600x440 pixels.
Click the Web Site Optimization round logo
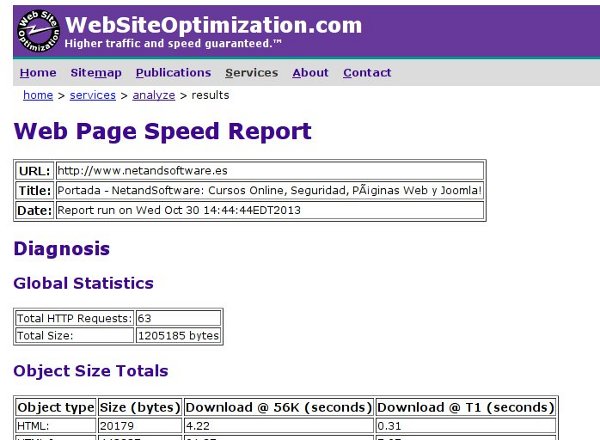(x=38, y=31)
